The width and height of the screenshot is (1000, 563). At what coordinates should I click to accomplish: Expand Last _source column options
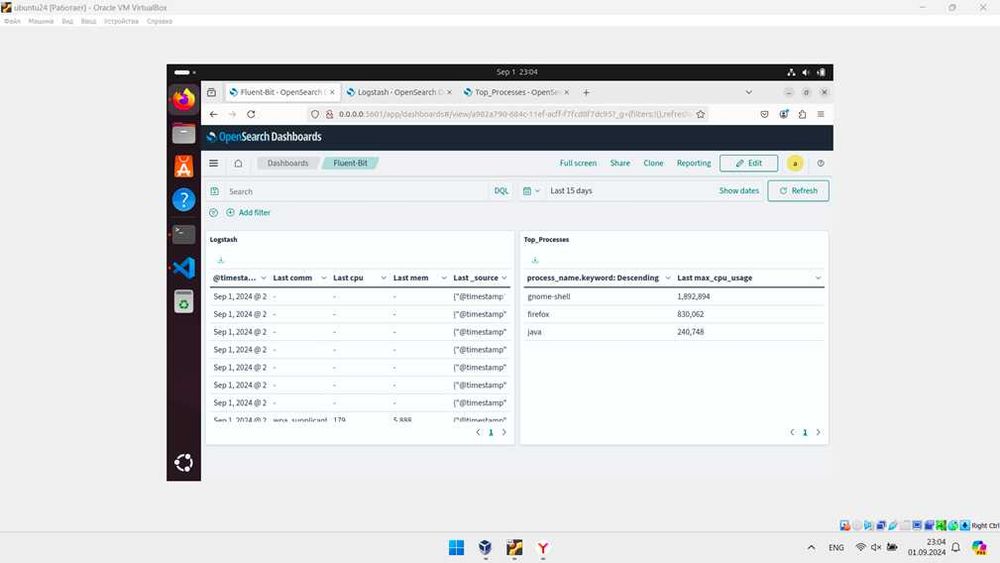click(504, 278)
